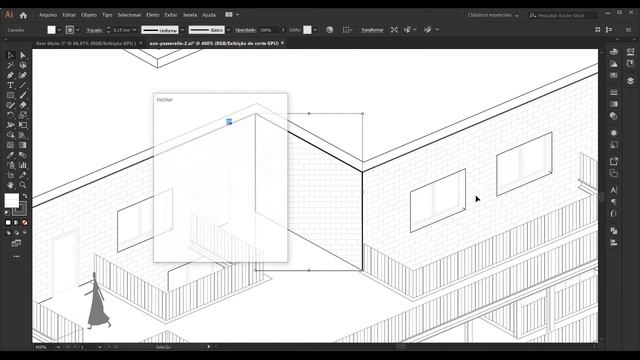Image resolution: width=640 pixels, height=360 pixels.
Task: Select the Rectangle tool
Action: click(10, 95)
